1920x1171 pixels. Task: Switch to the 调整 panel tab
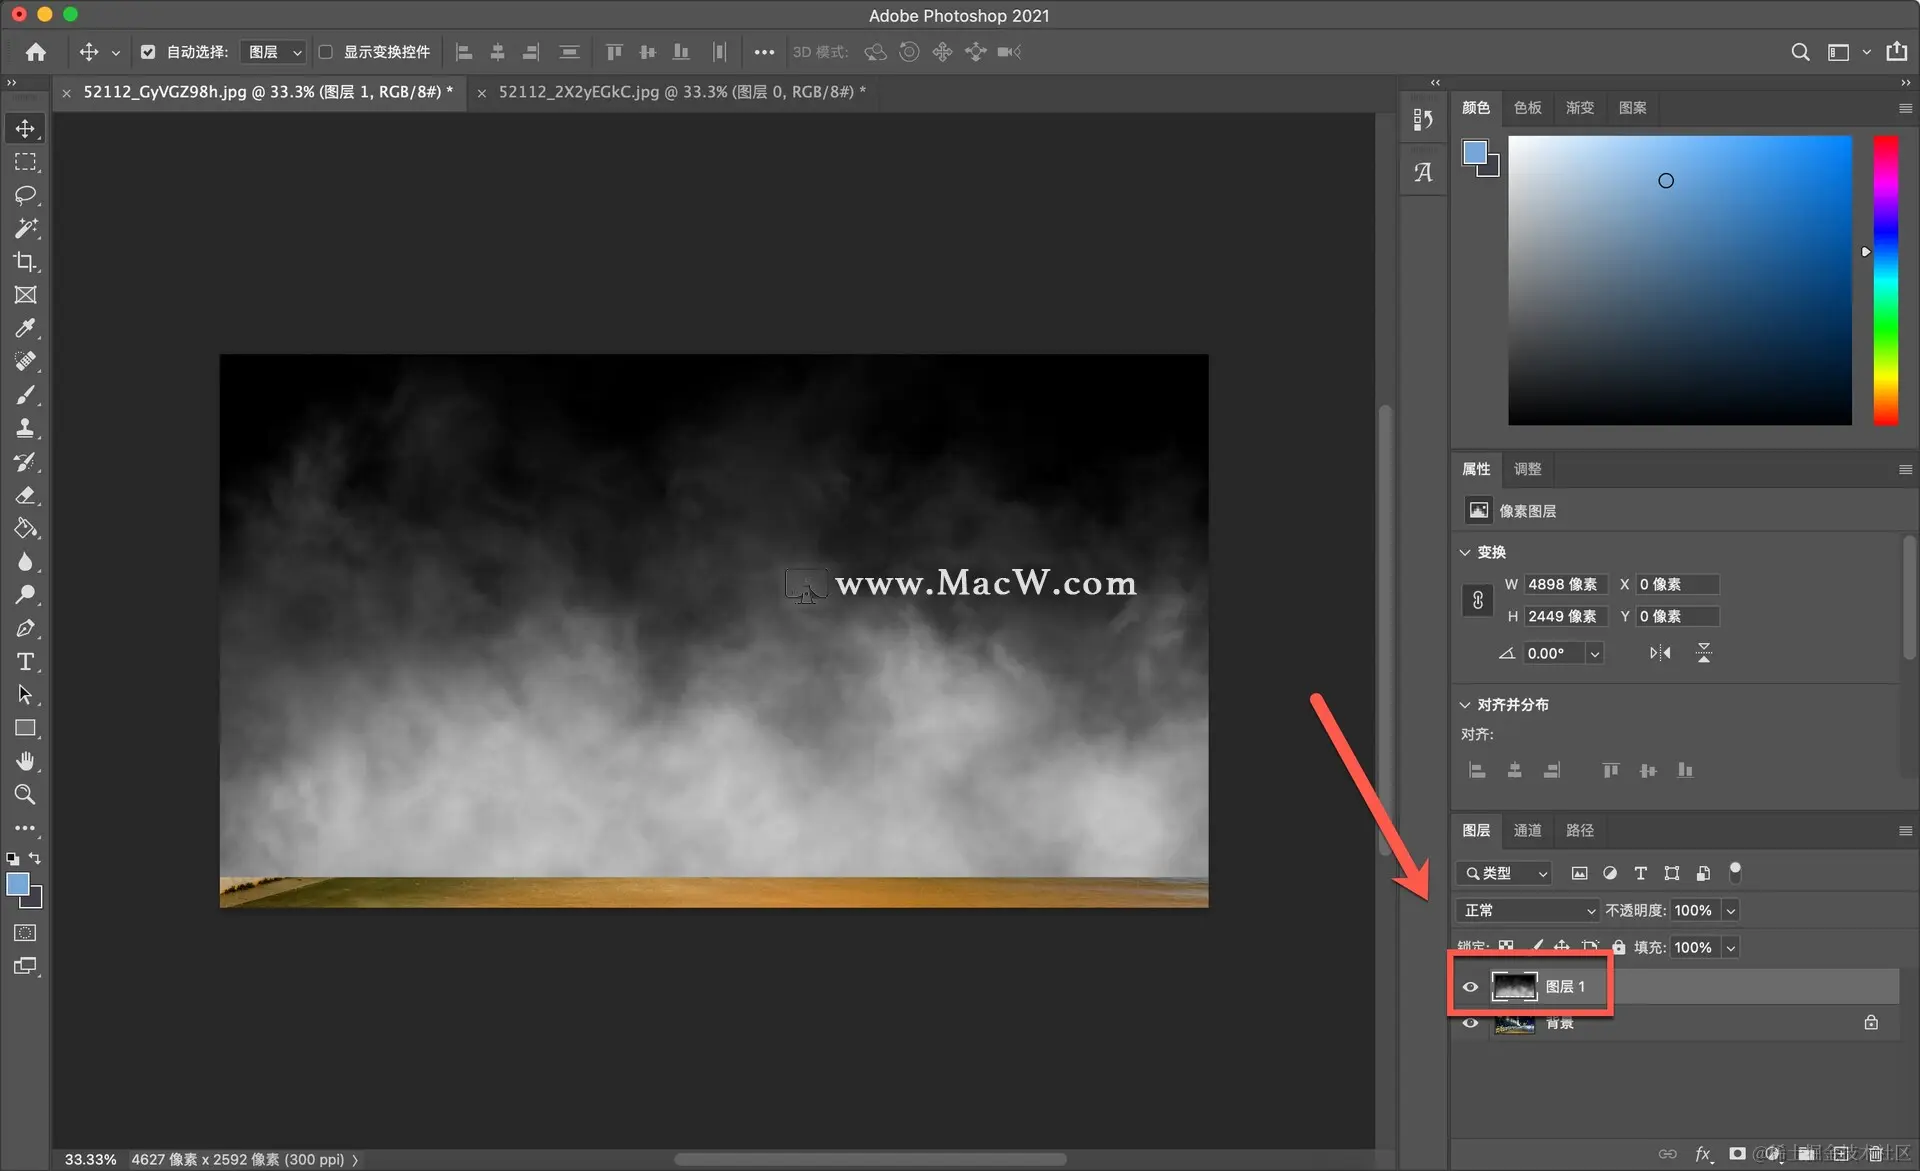coord(1527,469)
